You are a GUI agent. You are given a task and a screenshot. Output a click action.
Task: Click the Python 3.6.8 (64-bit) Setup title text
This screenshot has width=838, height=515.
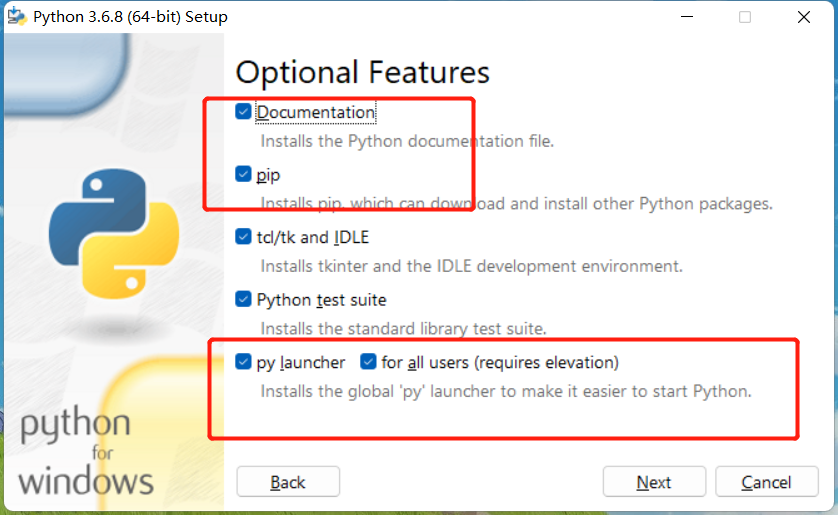click(x=130, y=17)
